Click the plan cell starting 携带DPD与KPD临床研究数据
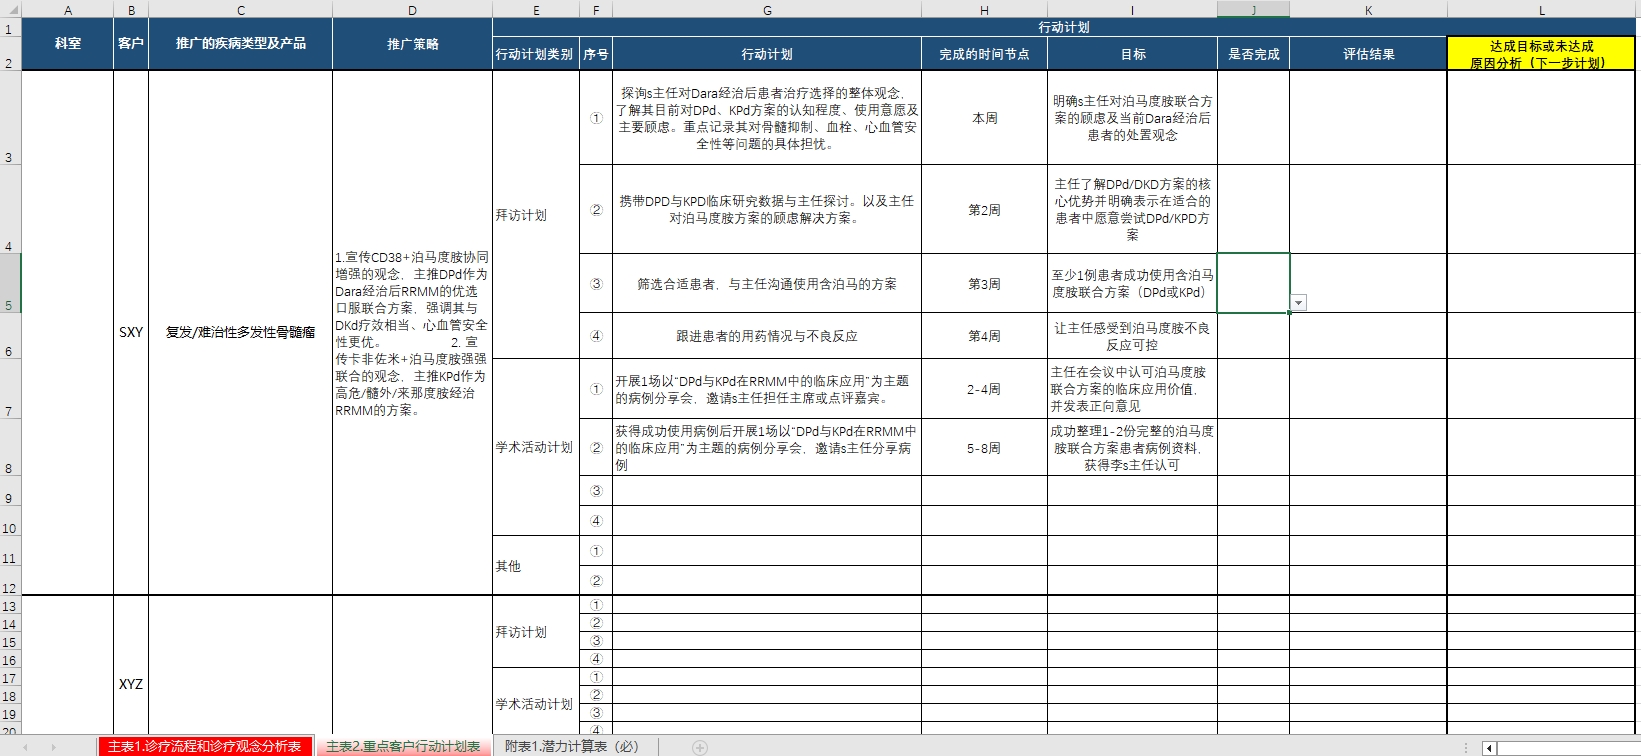The height and width of the screenshot is (756, 1641). pos(767,209)
